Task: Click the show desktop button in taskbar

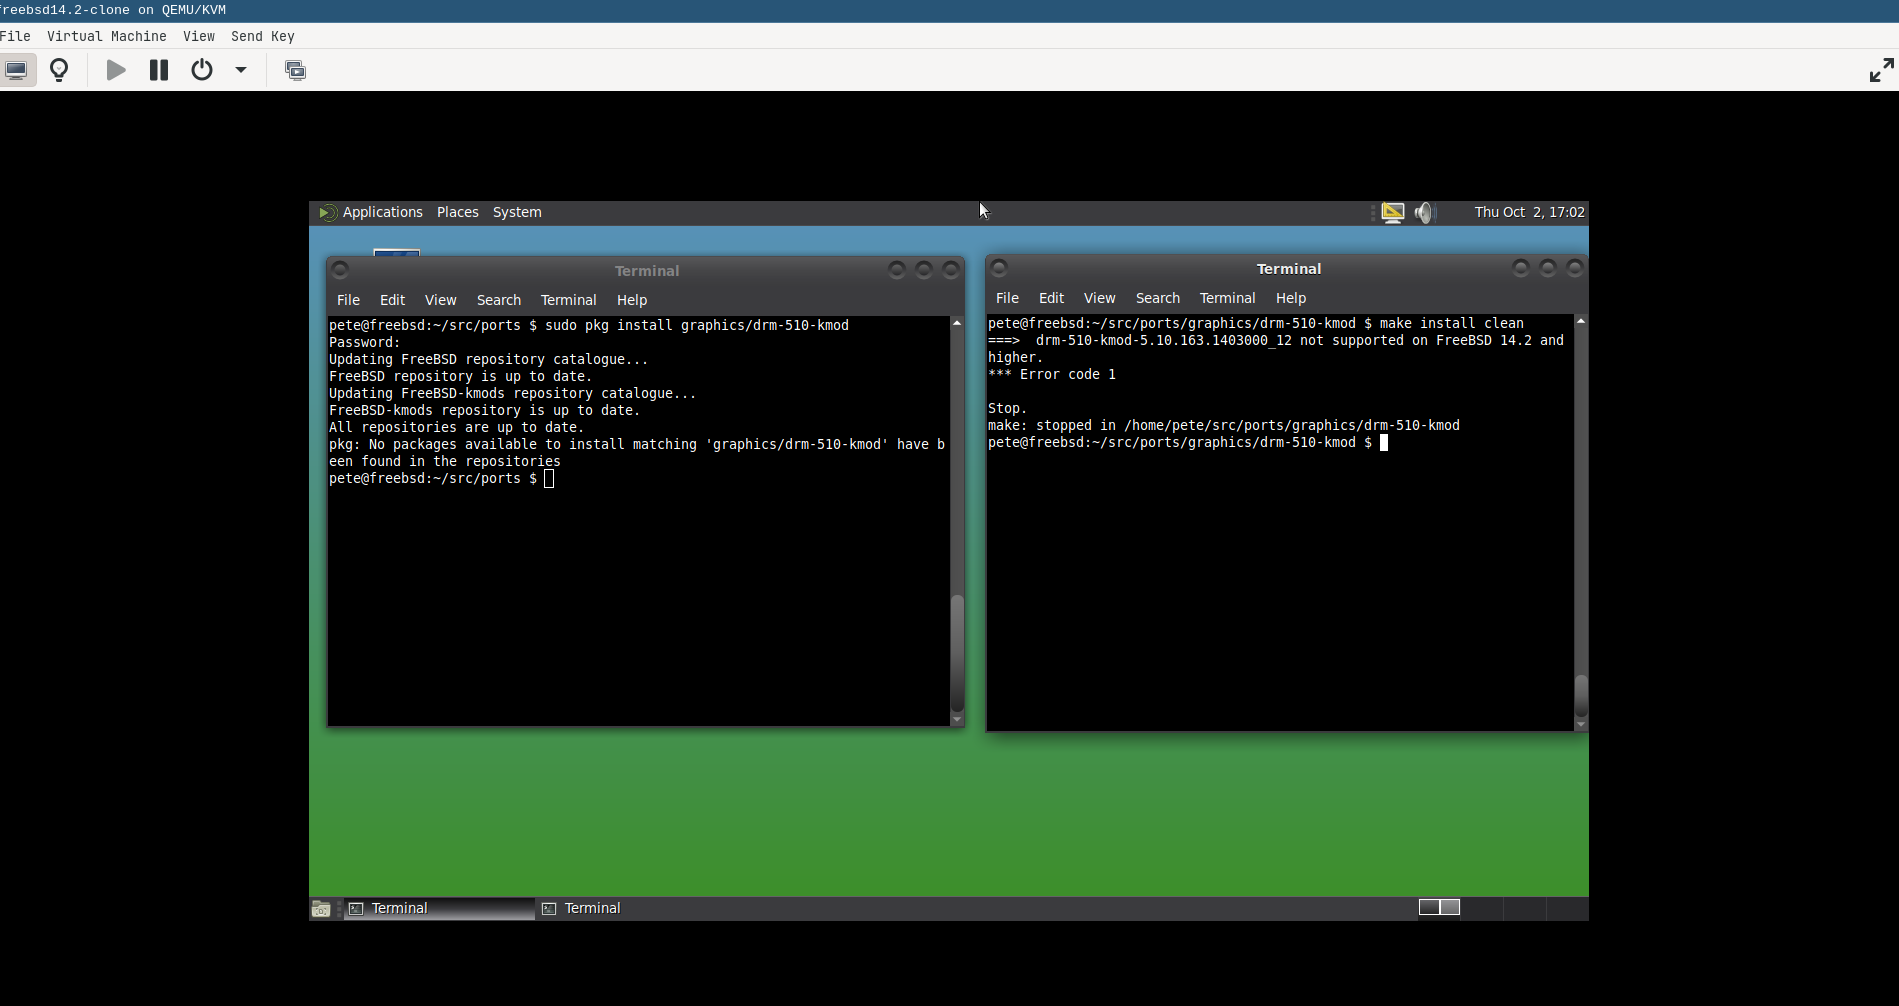Action: [x=321, y=908]
